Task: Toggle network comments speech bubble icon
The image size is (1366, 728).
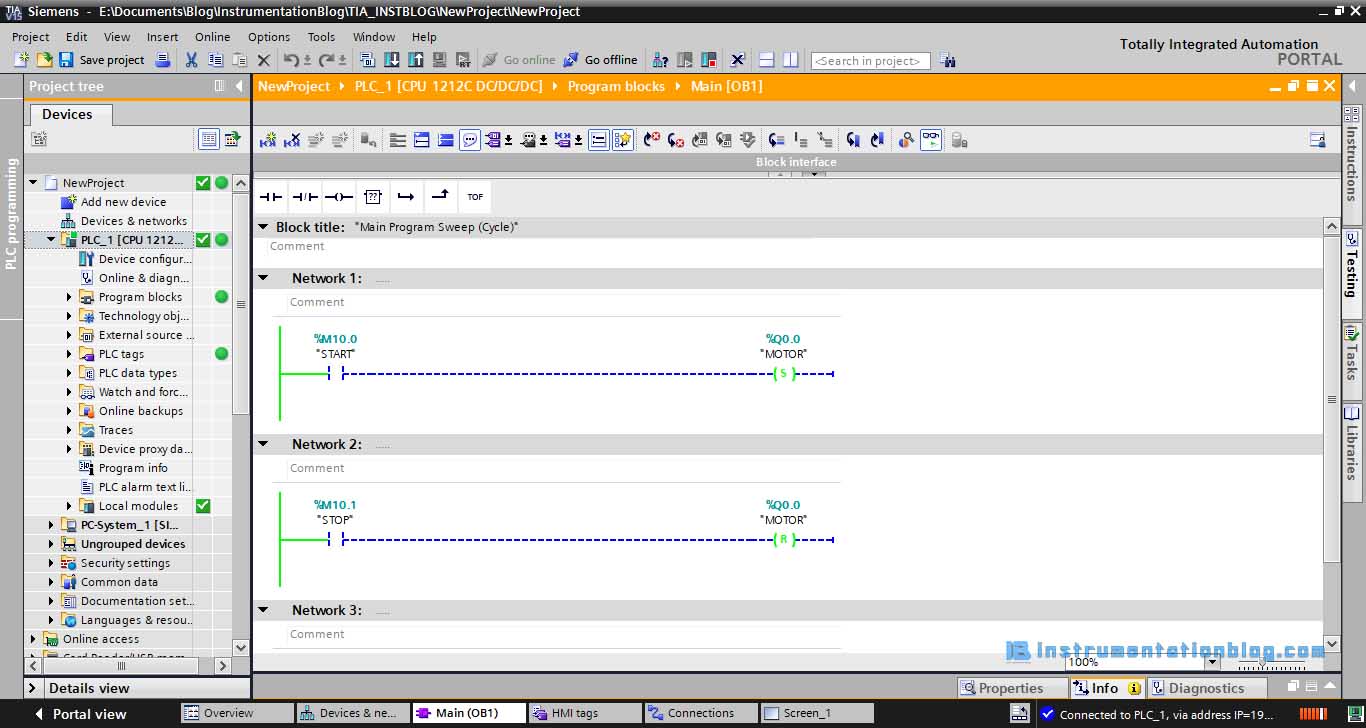Action: pyautogui.click(x=470, y=140)
